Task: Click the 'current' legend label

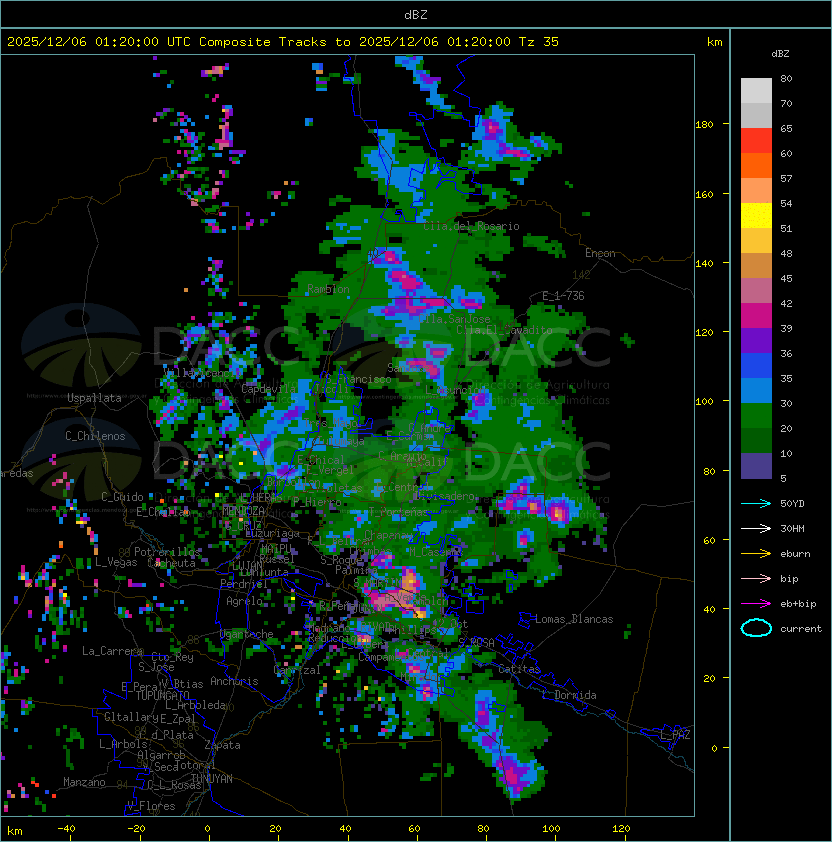Action: click(801, 629)
